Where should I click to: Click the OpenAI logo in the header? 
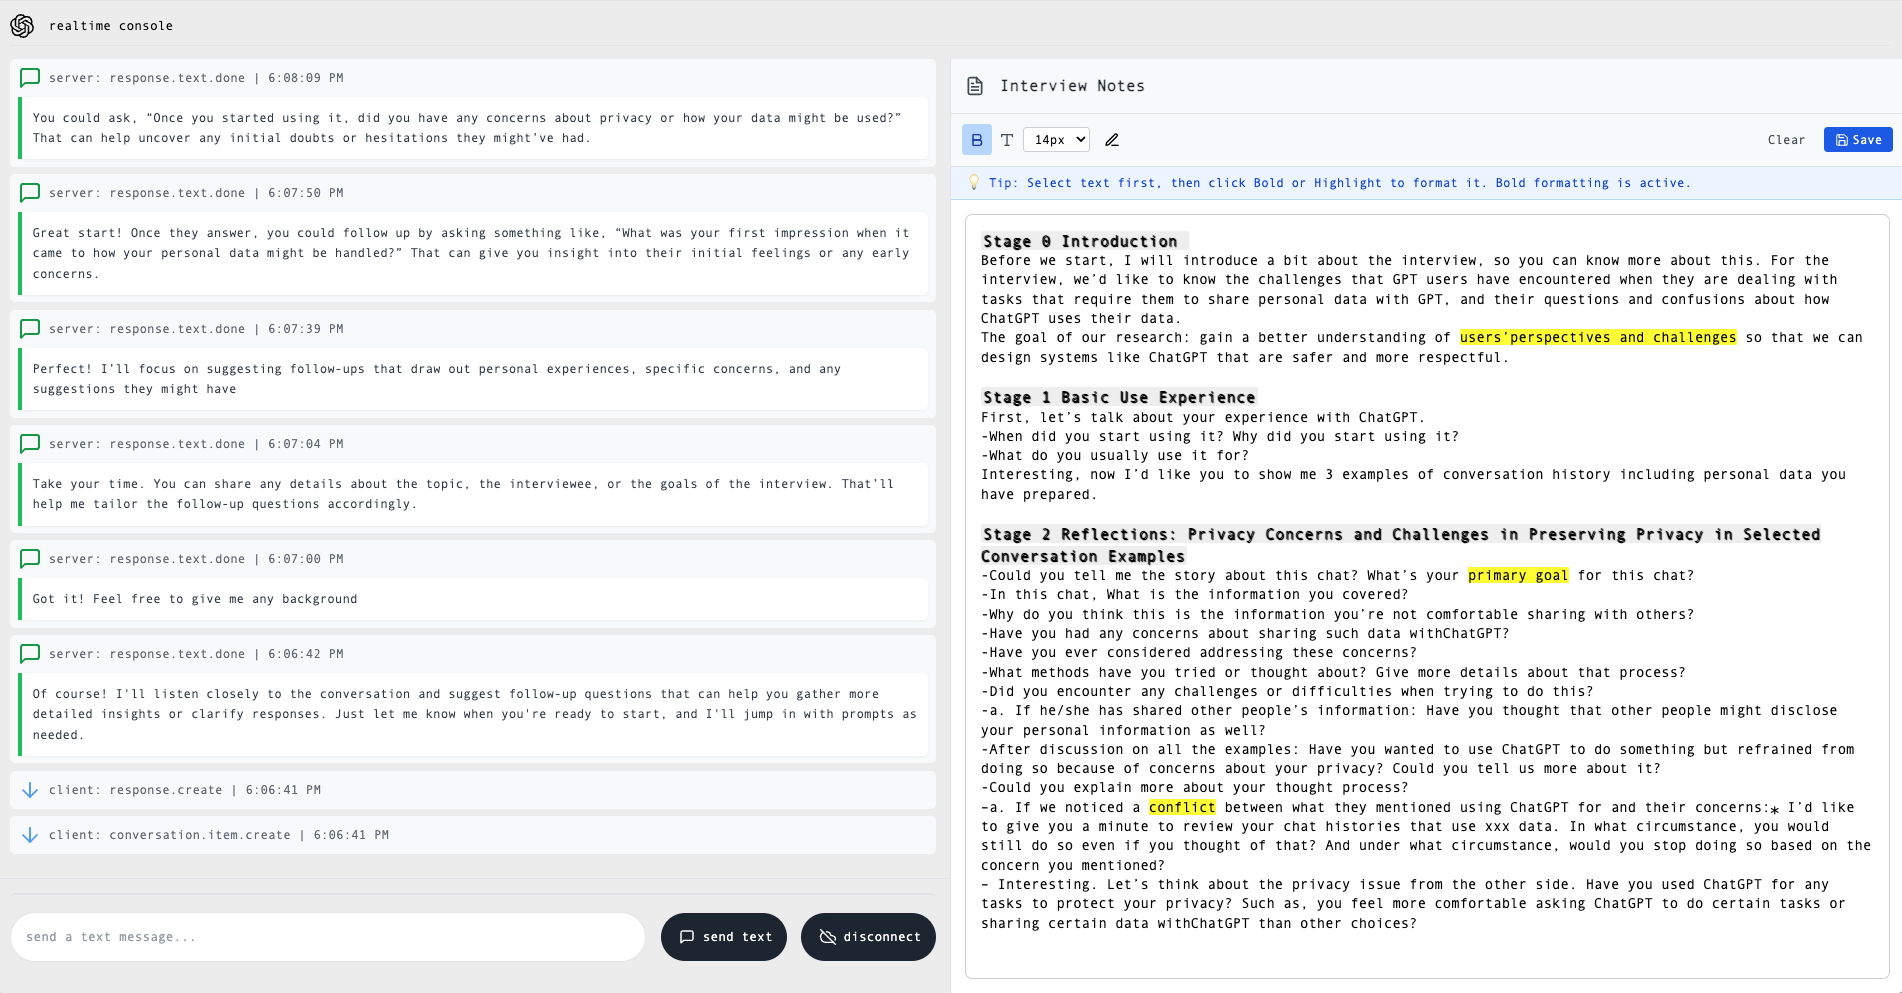[x=22, y=26]
